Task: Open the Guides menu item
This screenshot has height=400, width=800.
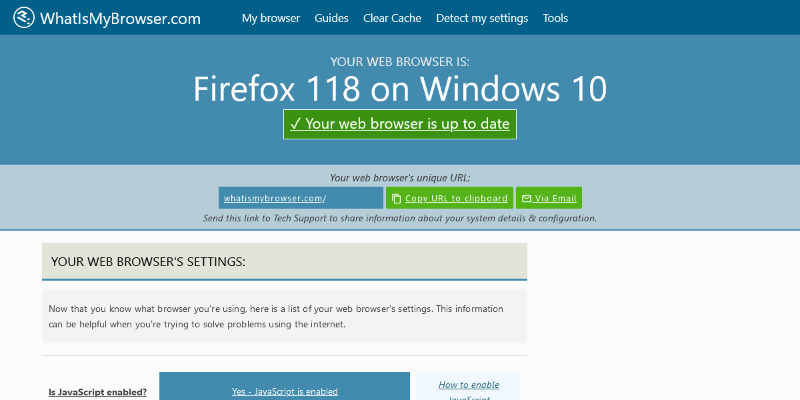Action: coord(332,18)
